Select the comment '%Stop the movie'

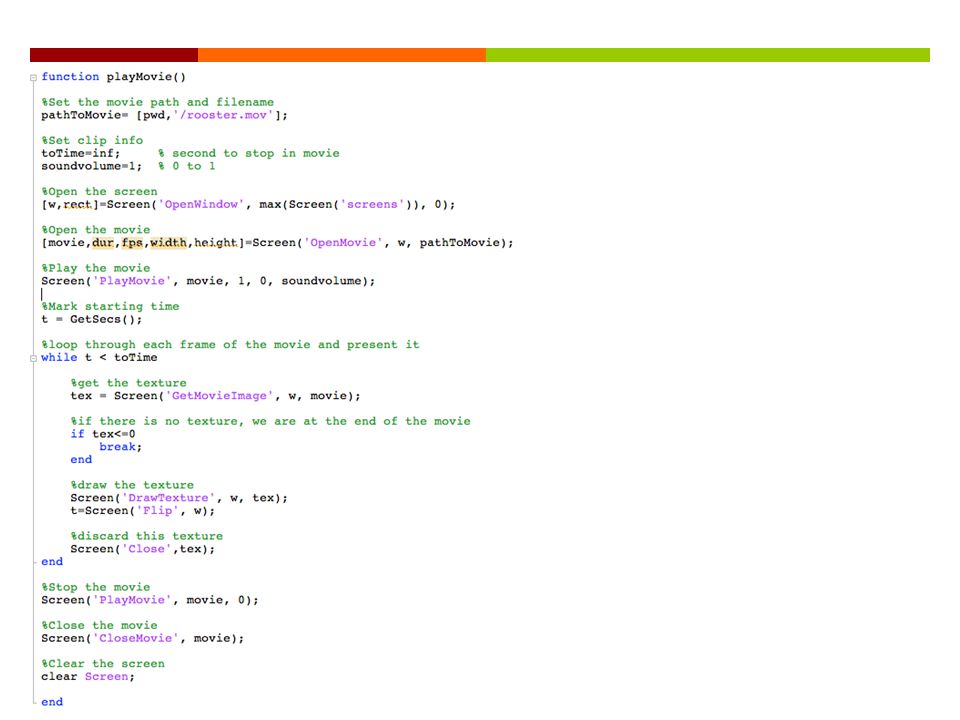(x=96, y=587)
